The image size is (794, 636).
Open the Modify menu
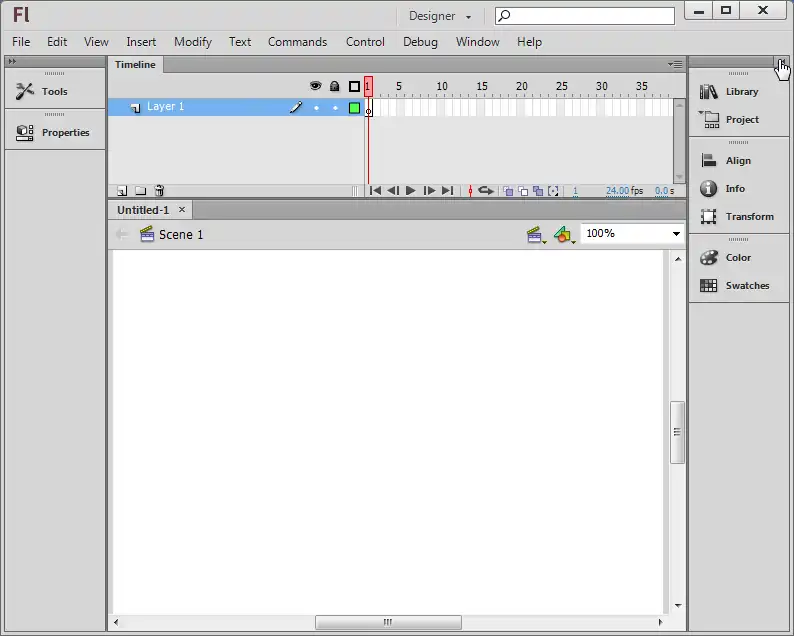(x=192, y=42)
